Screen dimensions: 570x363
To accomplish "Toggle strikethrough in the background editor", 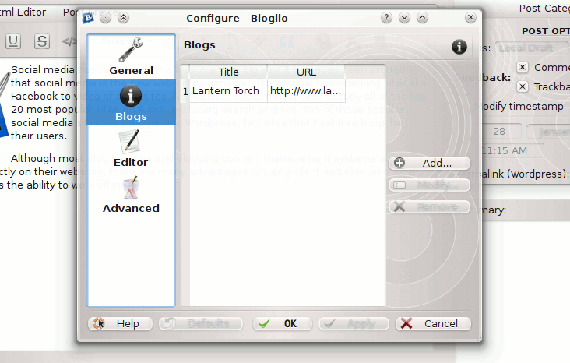I will point(41,41).
